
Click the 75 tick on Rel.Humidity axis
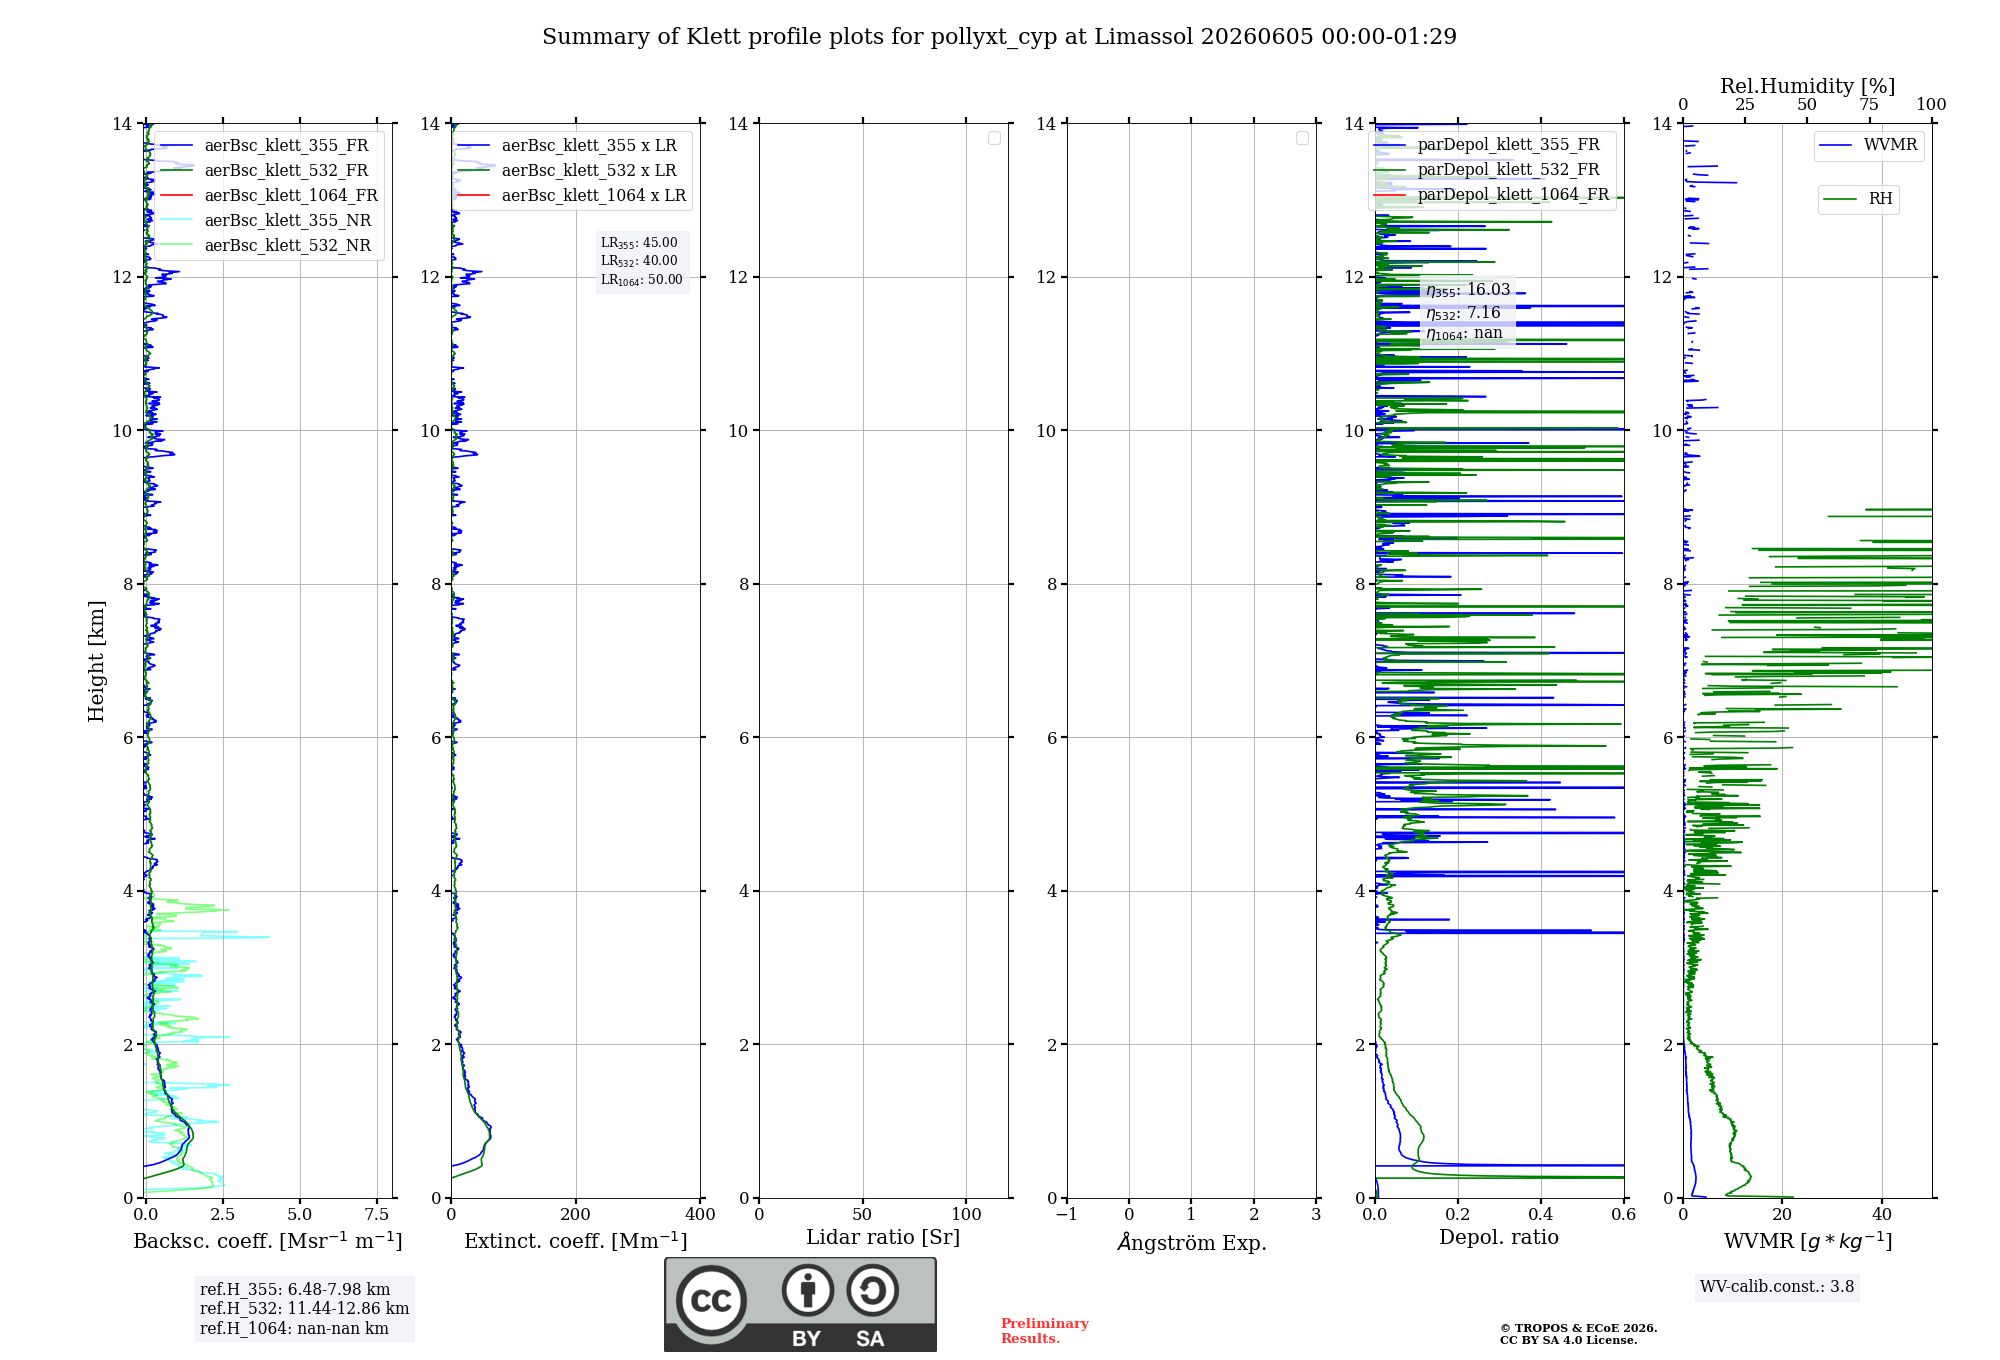click(x=1869, y=105)
